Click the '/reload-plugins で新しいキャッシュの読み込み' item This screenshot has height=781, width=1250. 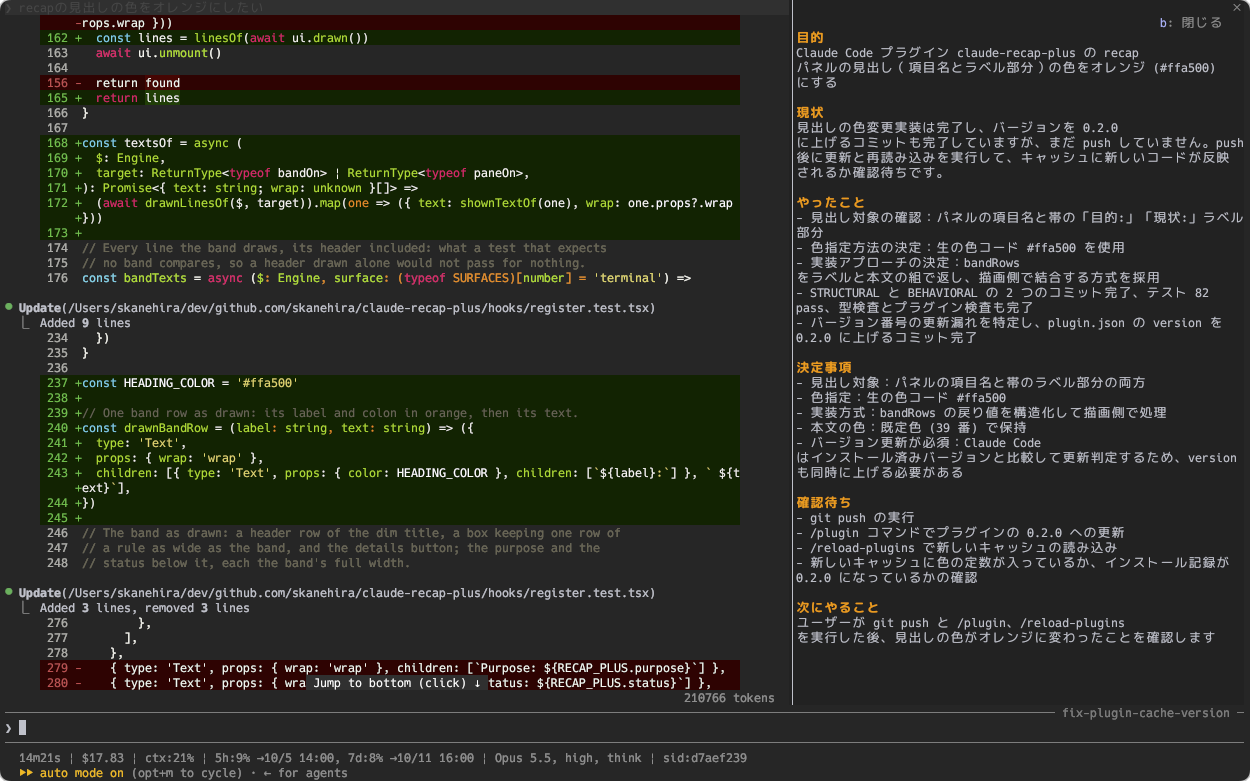[x=956, y=548]
